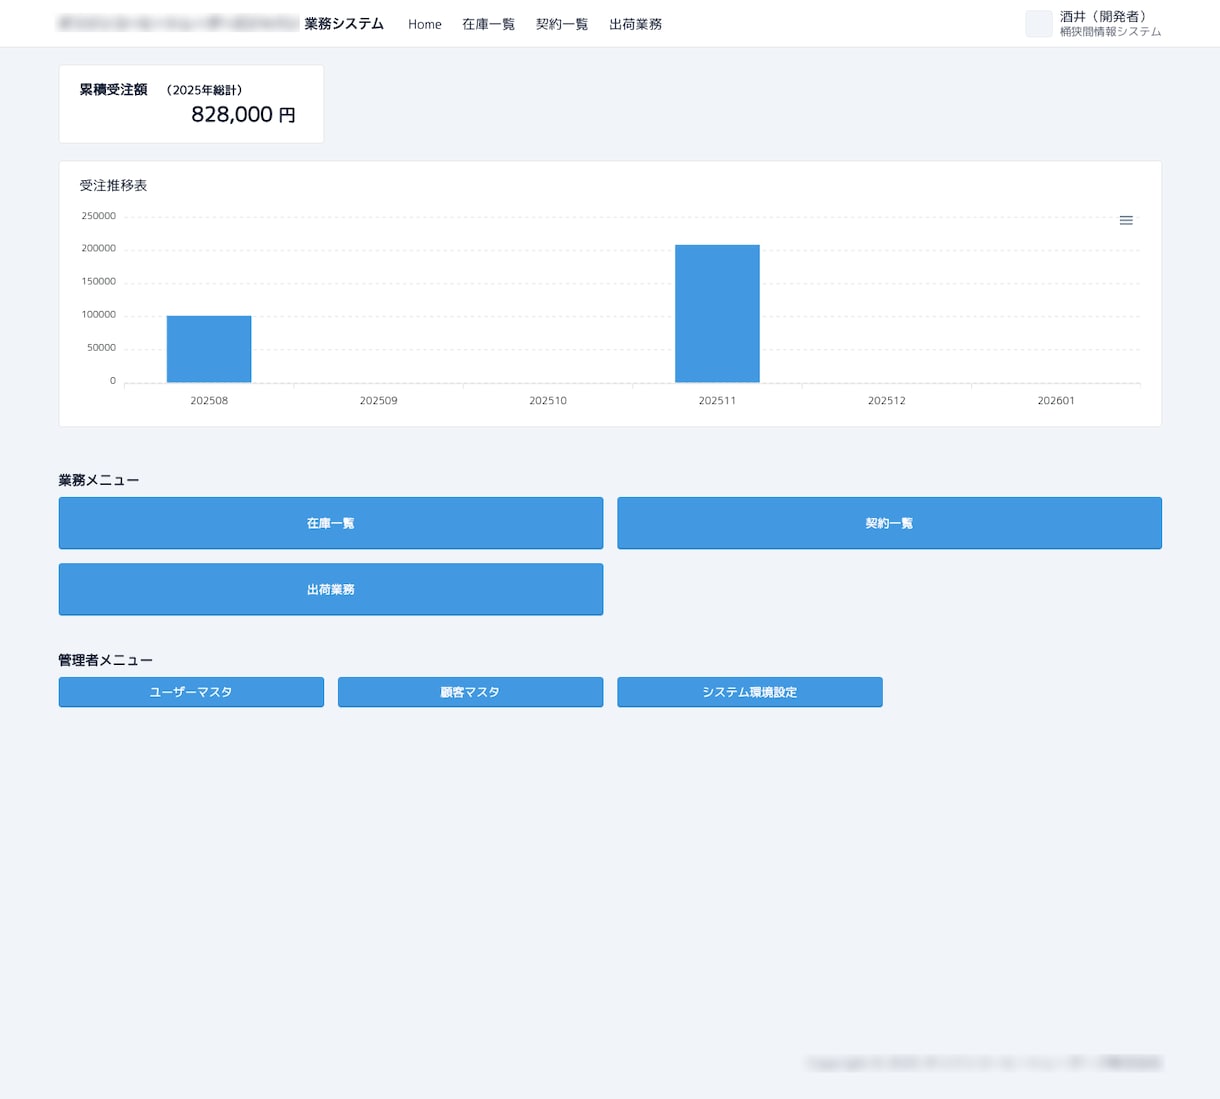Click the 150000 y-axis value

coord(99,281)
